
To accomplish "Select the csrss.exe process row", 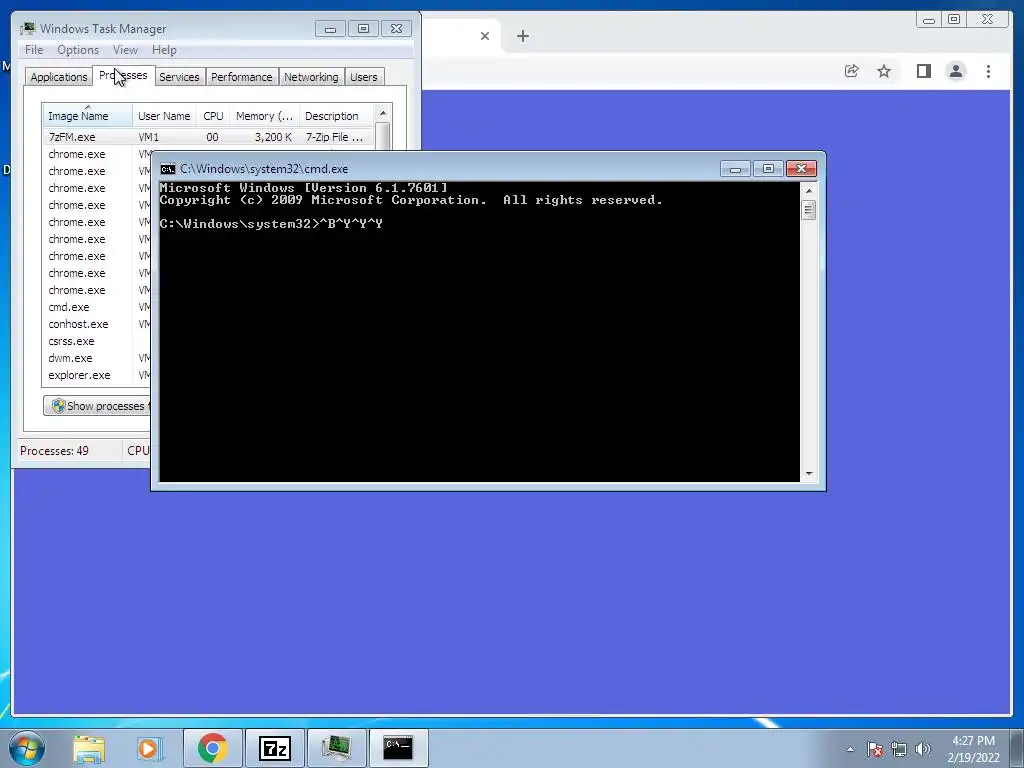I will click(97, 341).
